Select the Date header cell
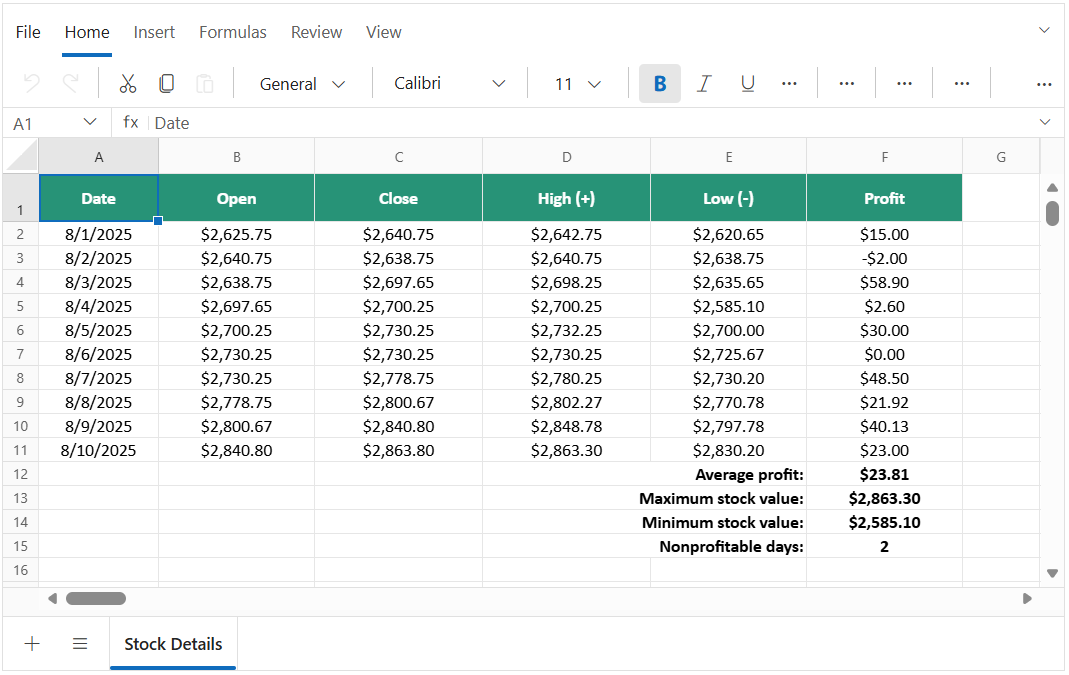The width and height of the screenshot is (1069, 675). [99, 198]
